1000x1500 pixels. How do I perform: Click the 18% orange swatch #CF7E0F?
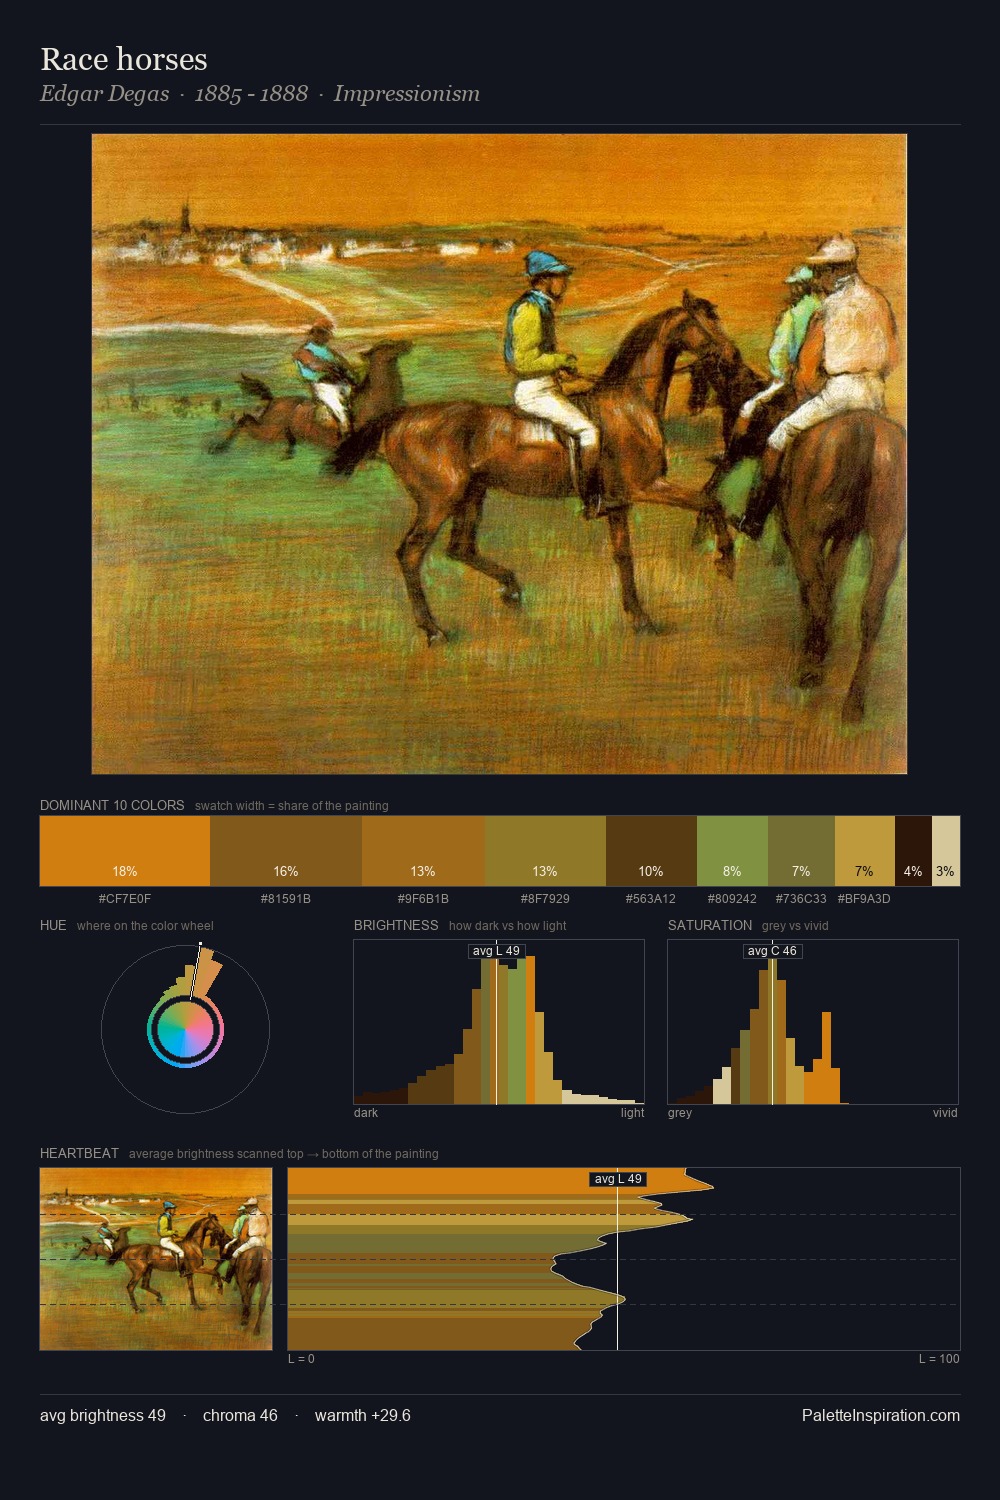tap(125, 851)
